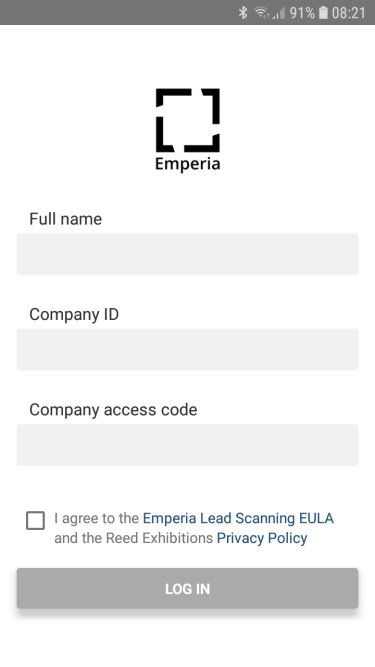Tap the 91% battery percentage indicator
This screenshot has width=375, height=667.
tap(302, 13)
